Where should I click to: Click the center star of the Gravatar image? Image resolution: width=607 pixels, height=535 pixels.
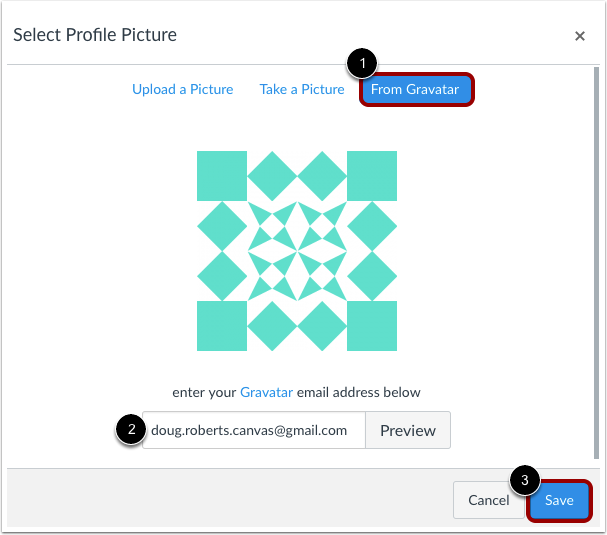[297, 251]
